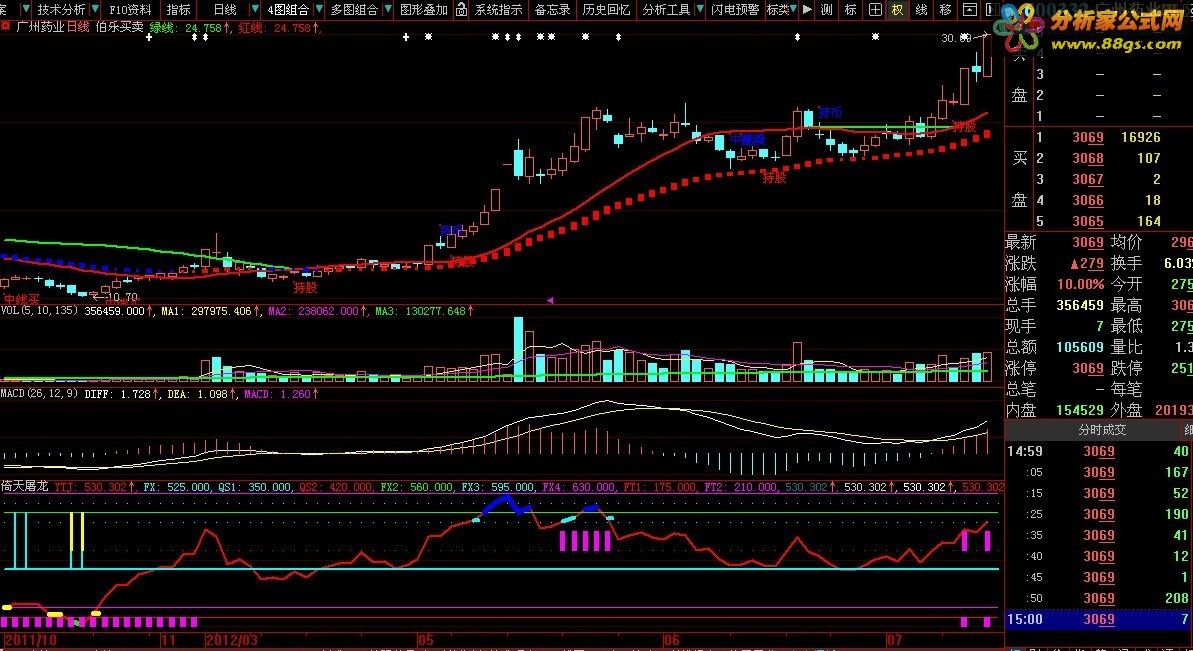Click the 闪电预警 alert button
The height and width of the screenshot is (651, 1193).
pyautogui.click(x=735, y=10)
